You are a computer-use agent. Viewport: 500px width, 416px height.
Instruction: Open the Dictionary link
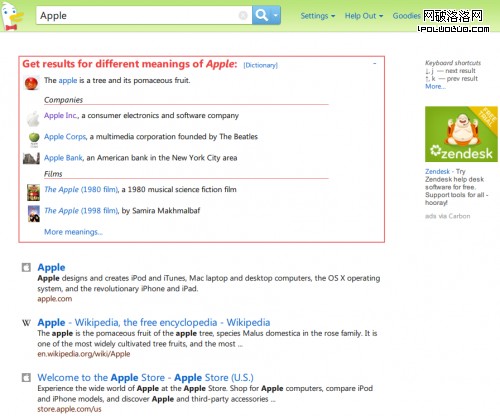(260, 65)
